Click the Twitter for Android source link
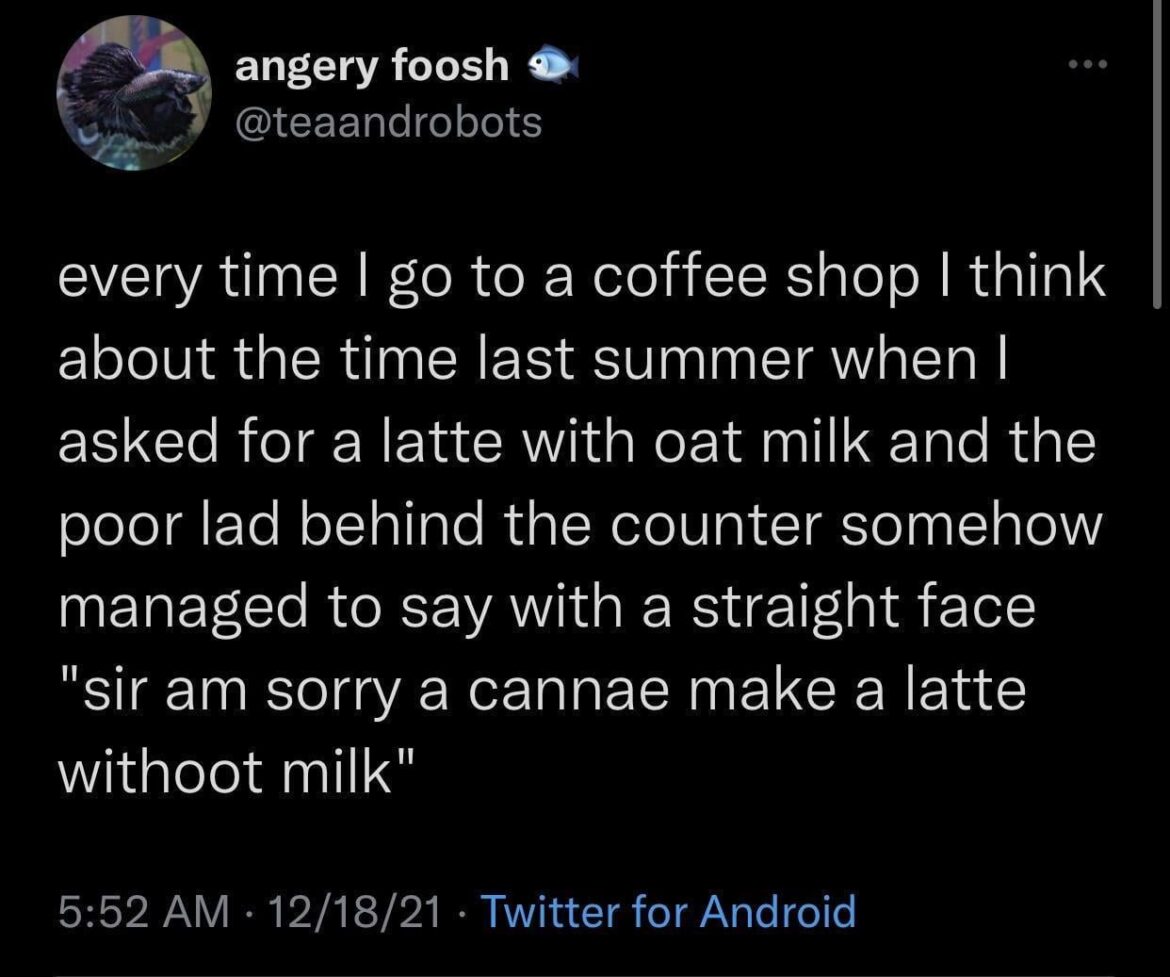 tap(667, 911)
